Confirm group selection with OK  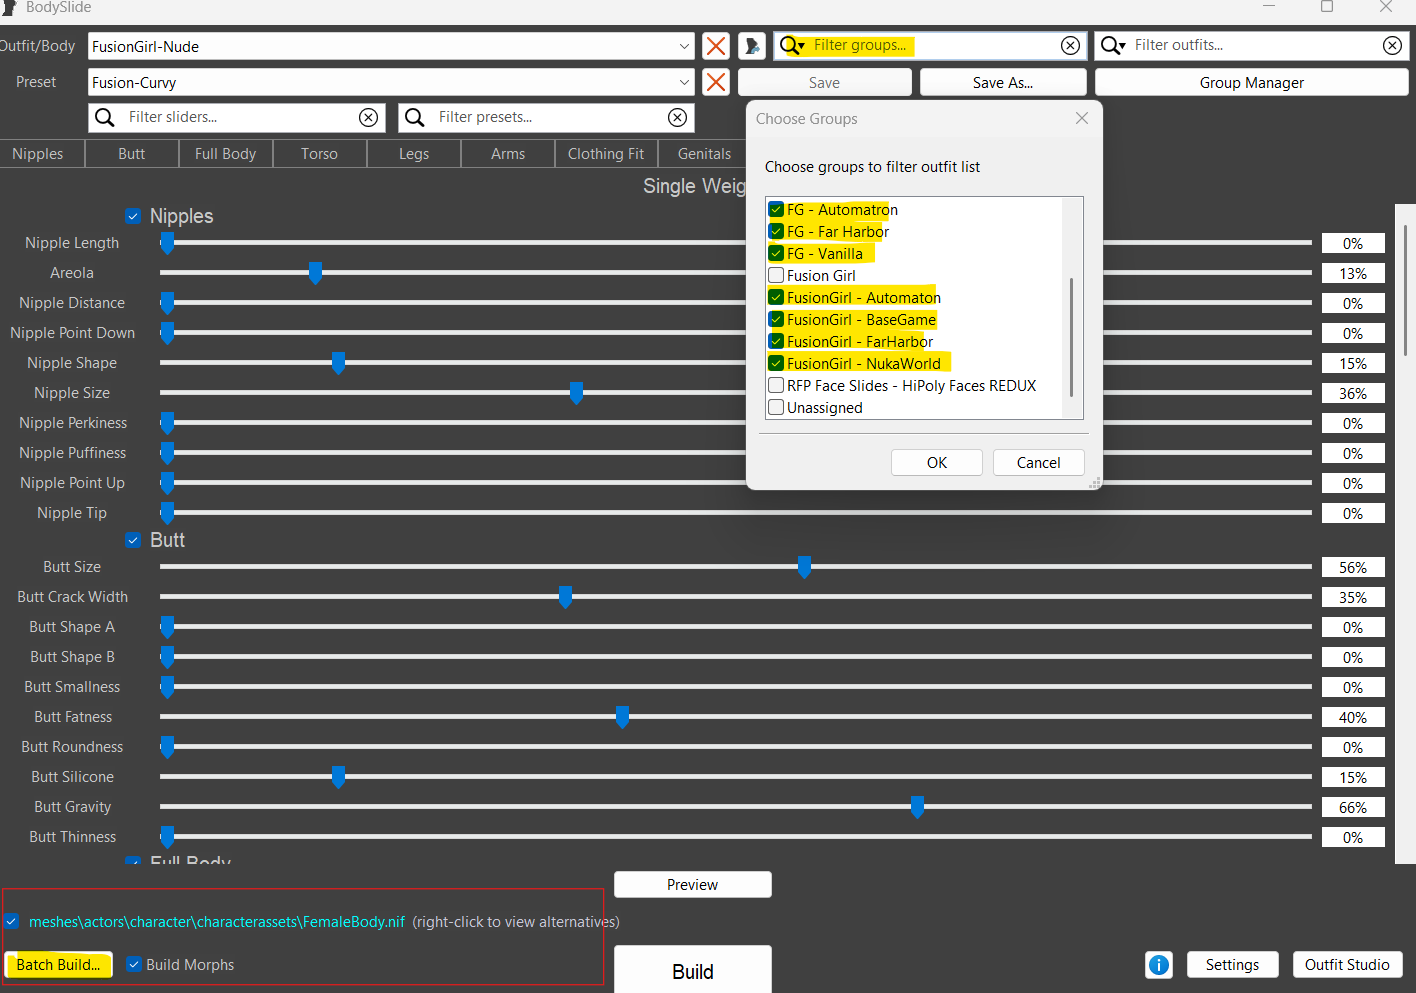(x=937, y=463)
